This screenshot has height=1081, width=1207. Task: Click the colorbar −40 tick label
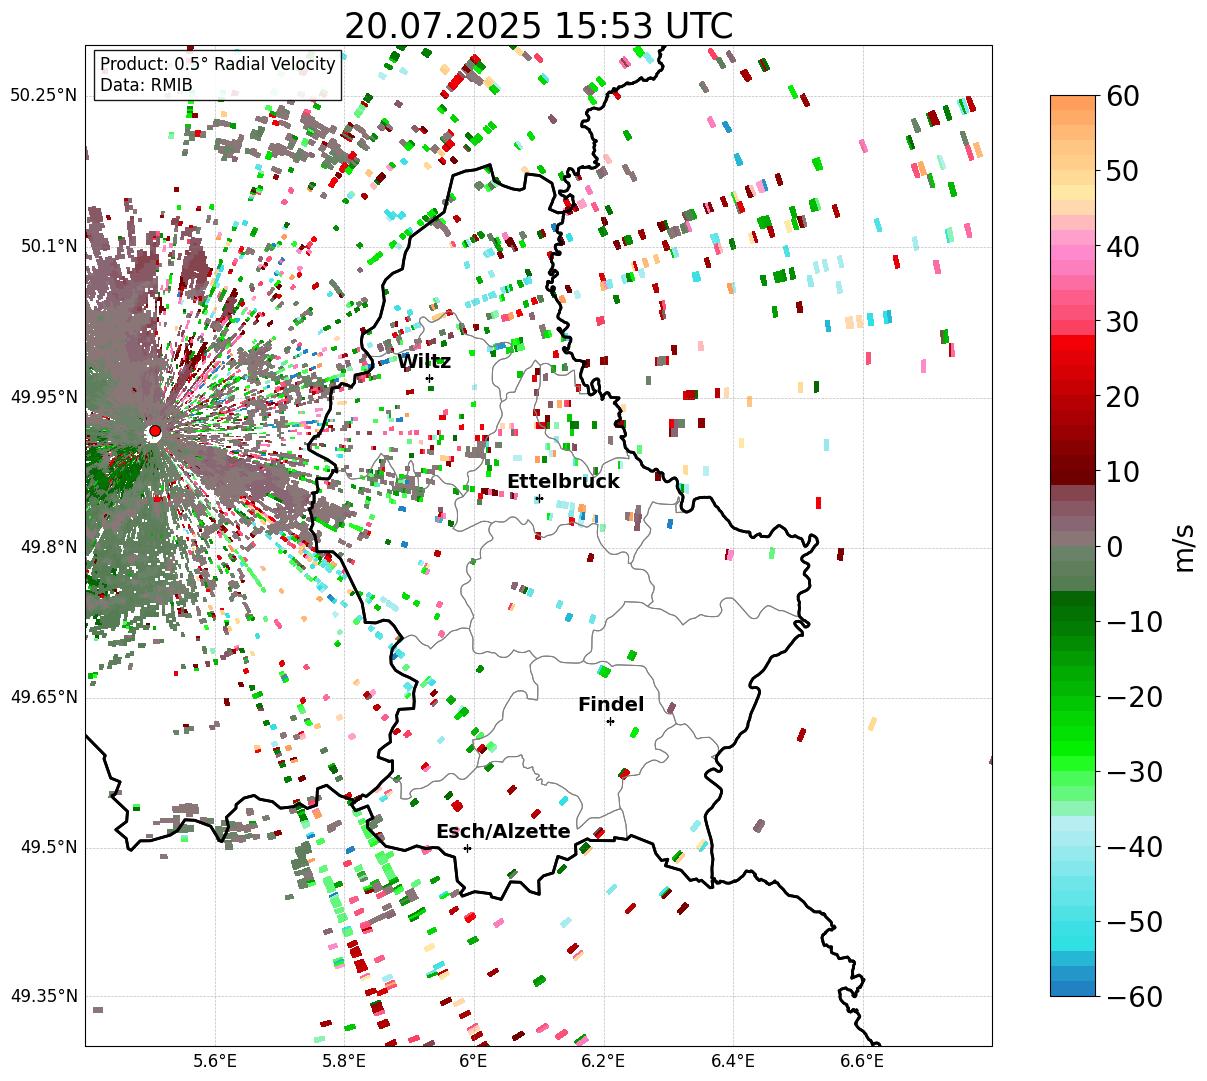[1133, 846]
